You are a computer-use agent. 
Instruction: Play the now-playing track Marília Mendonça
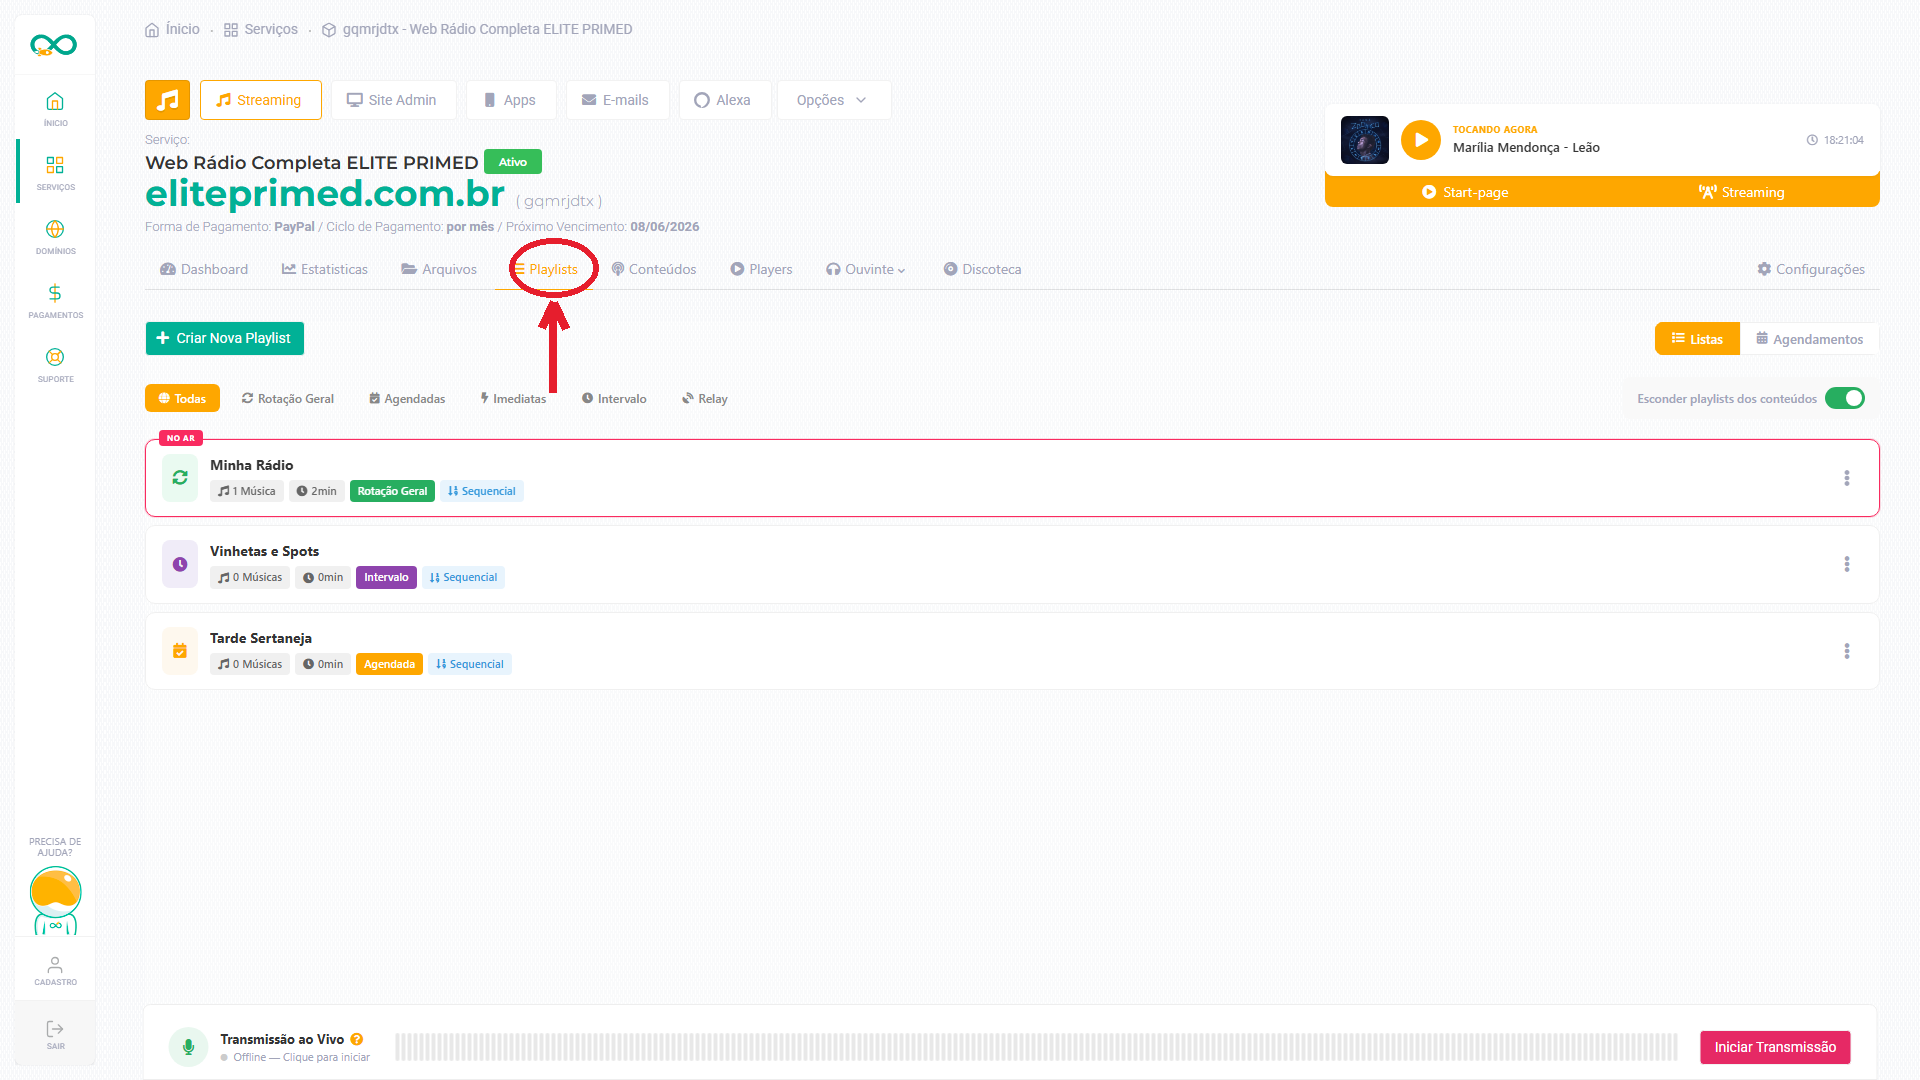tap(1420, 140)
